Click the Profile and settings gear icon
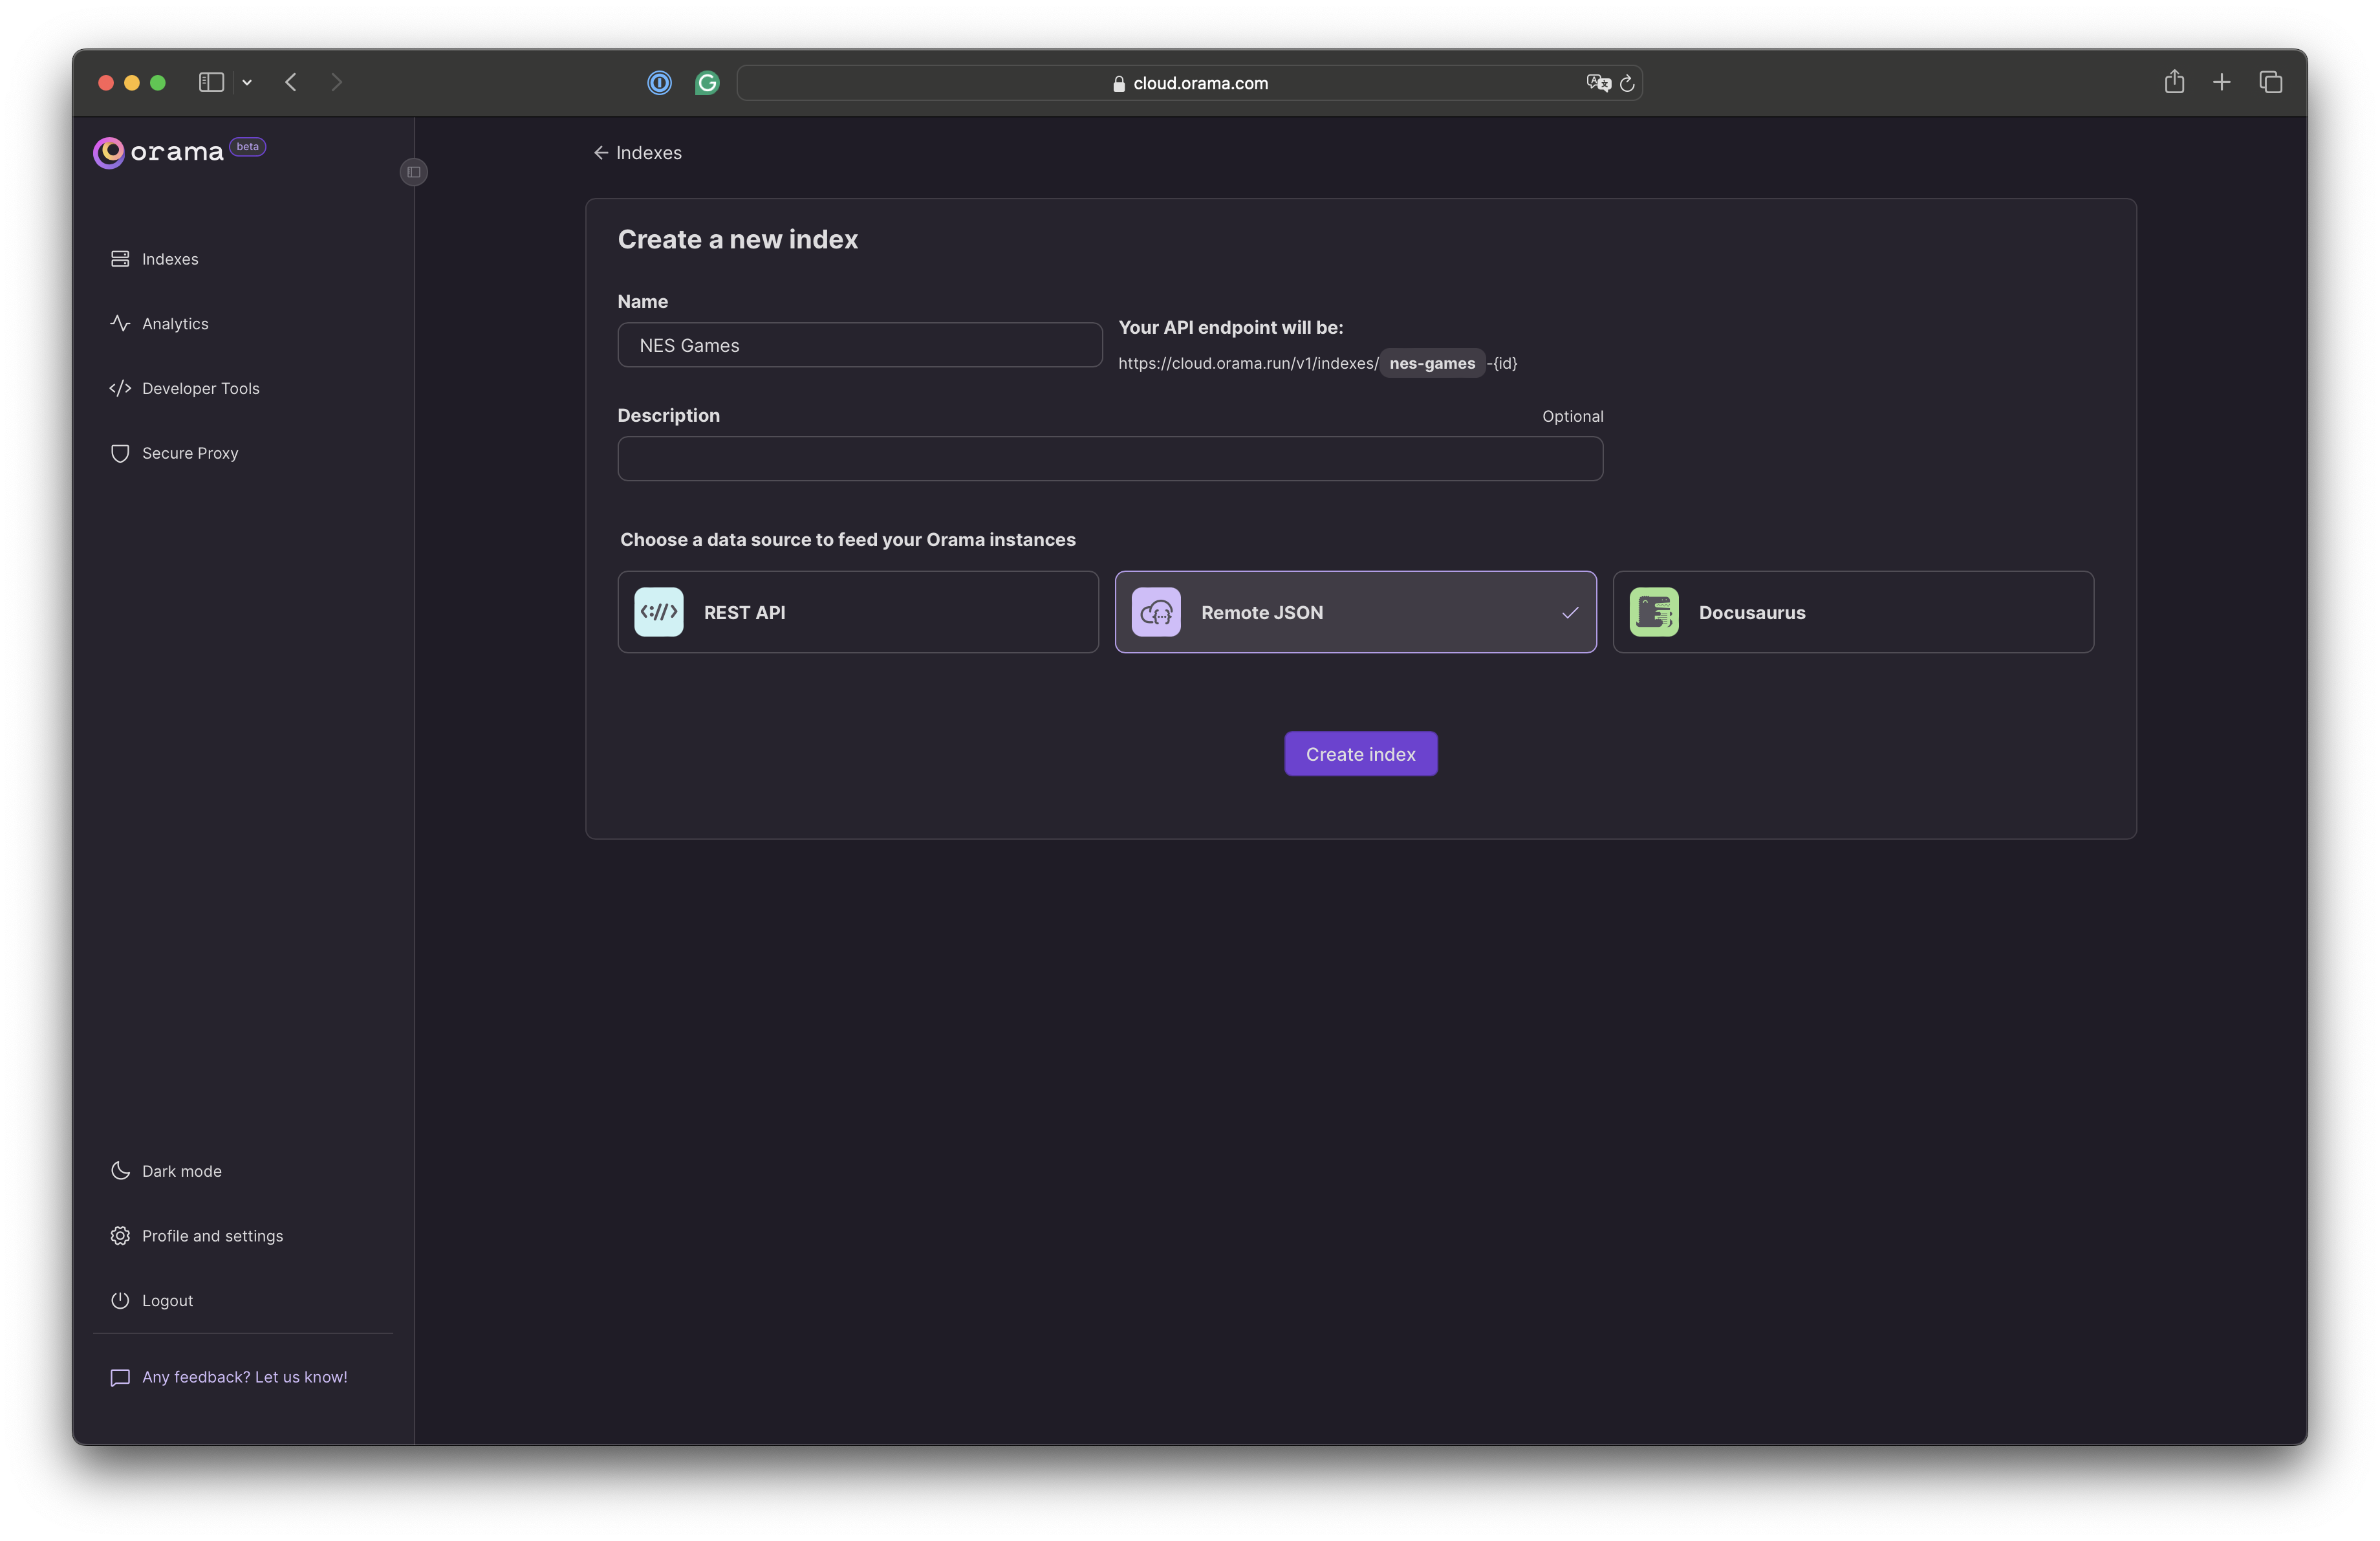 120,1236
